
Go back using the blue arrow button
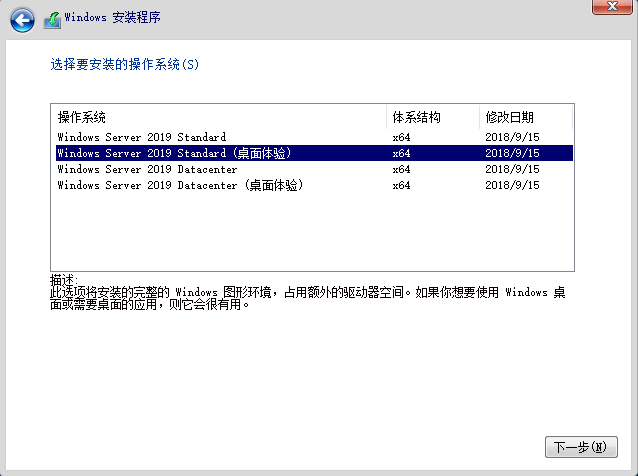(22, 20)
